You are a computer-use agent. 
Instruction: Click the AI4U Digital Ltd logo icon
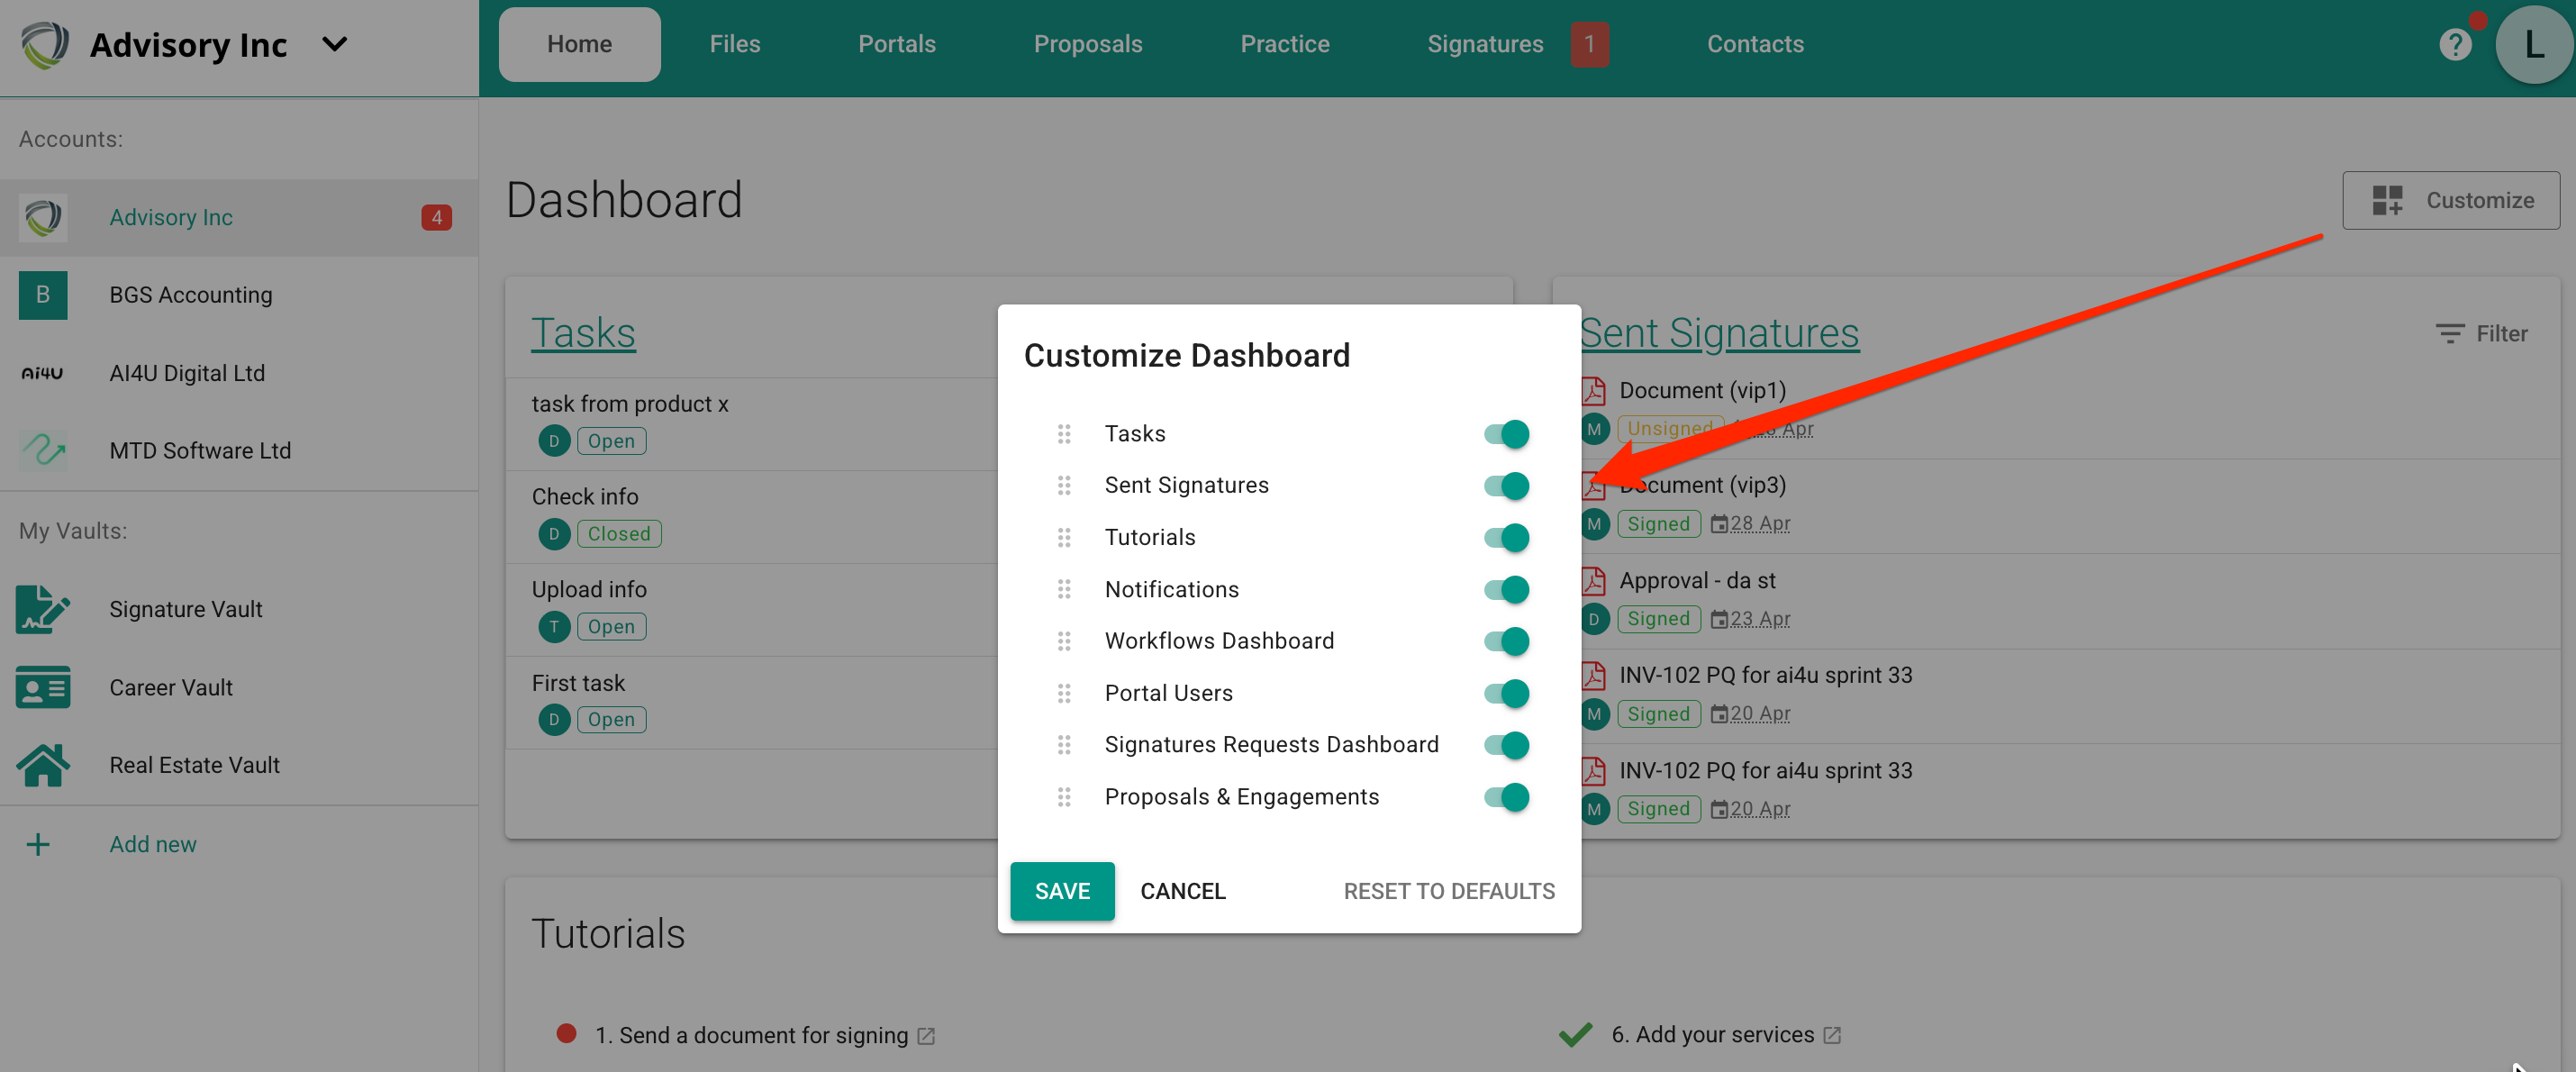coord(43,373)
